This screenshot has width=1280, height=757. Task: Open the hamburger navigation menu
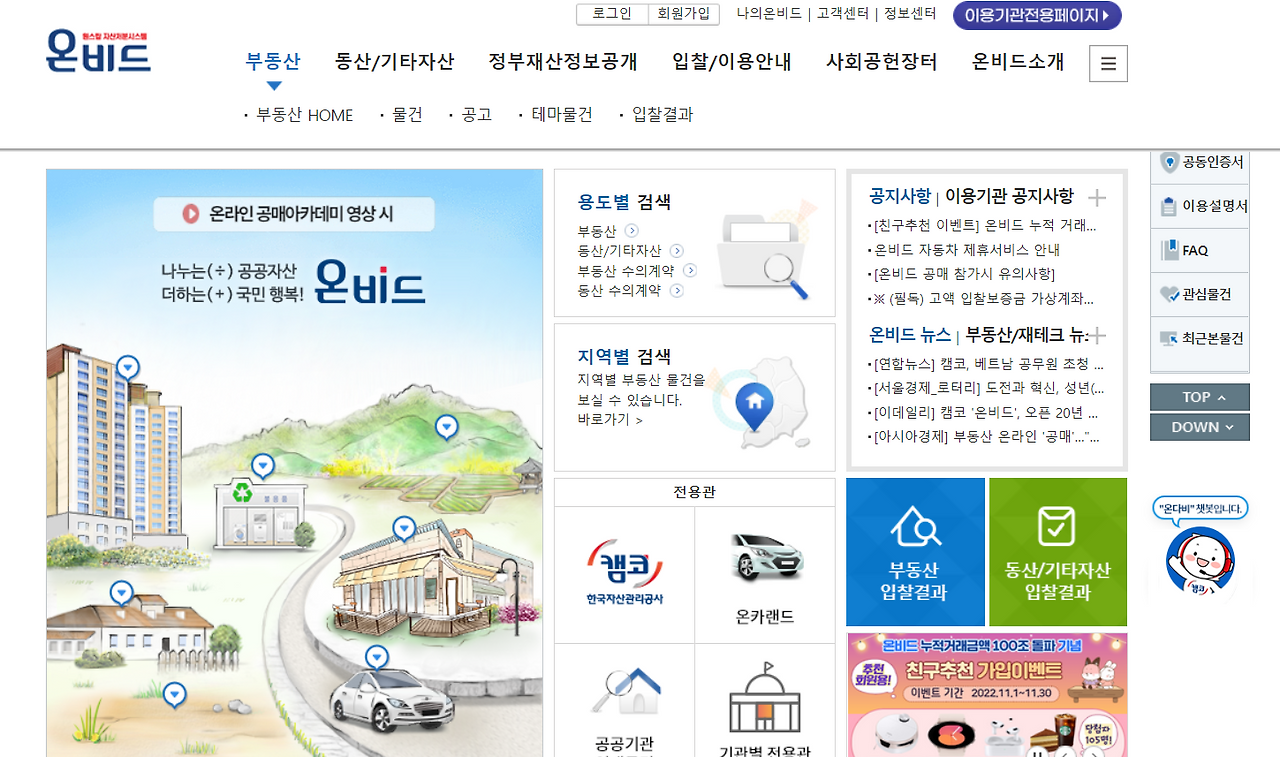tap(1107, 62)
